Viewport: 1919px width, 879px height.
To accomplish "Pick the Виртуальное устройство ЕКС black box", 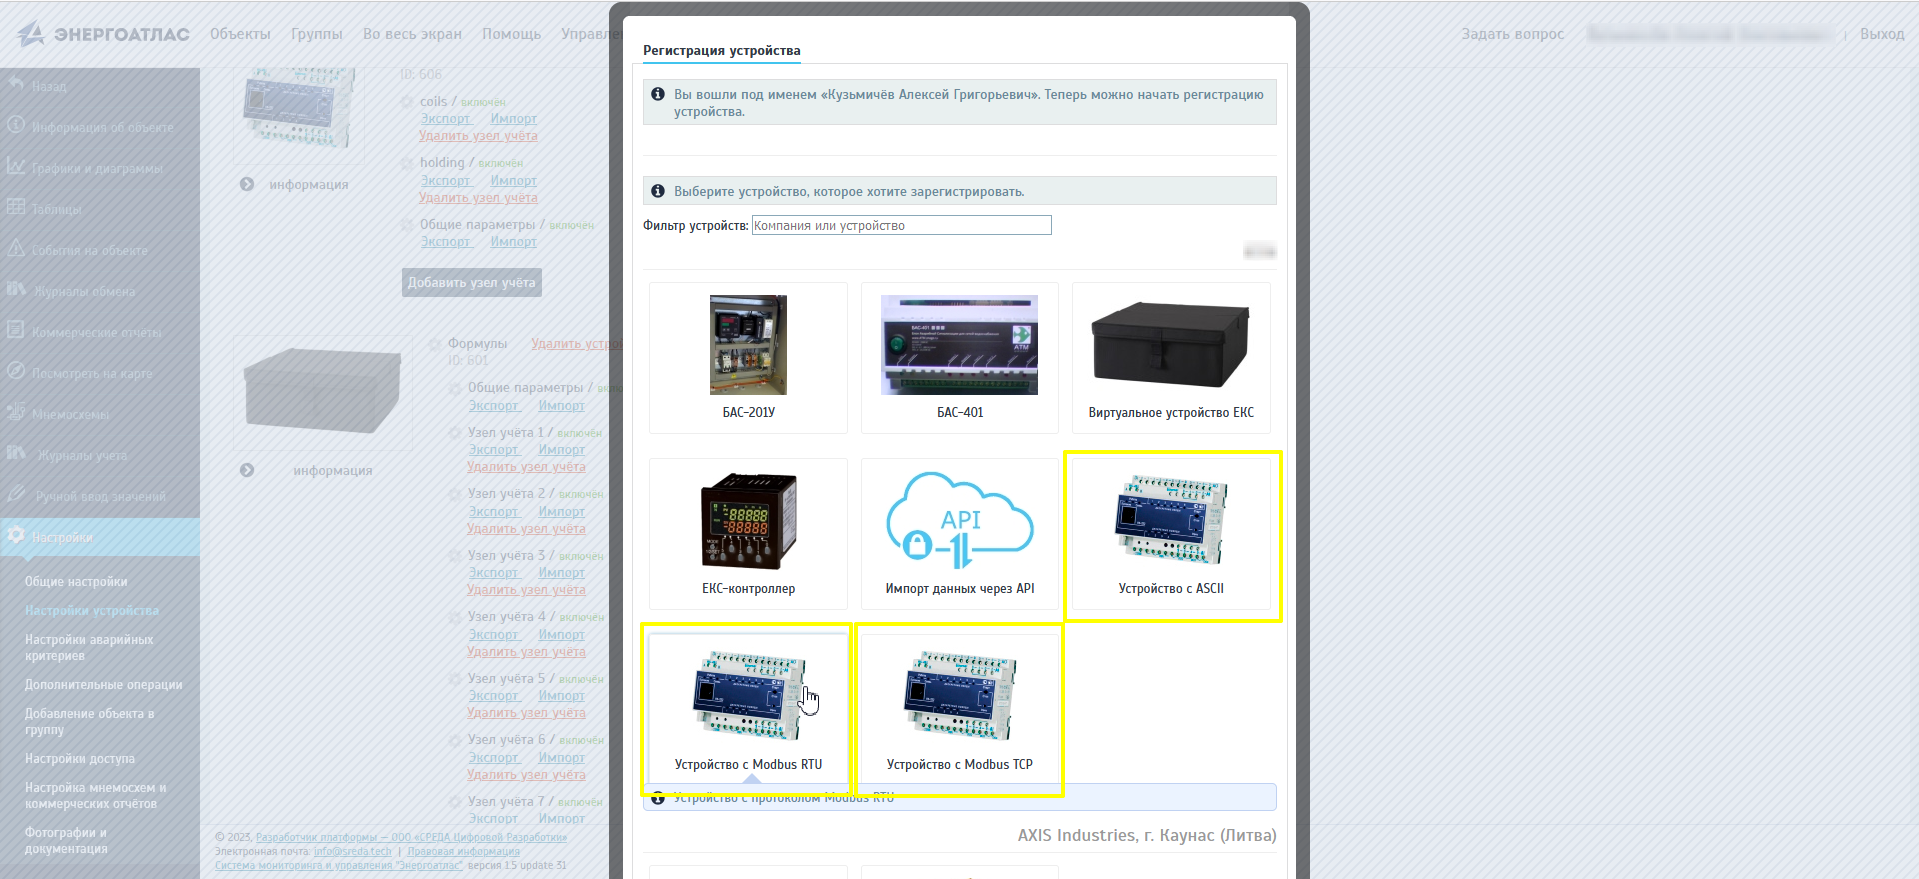I will pos(1170,345).
